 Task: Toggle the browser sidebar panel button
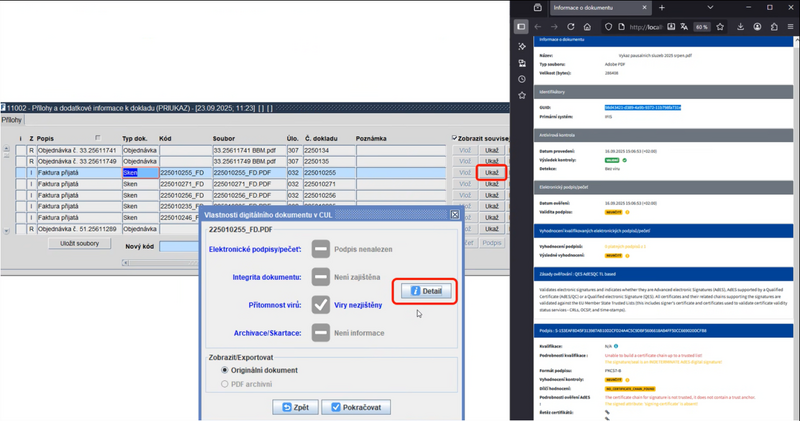click(x=522, y=27)
